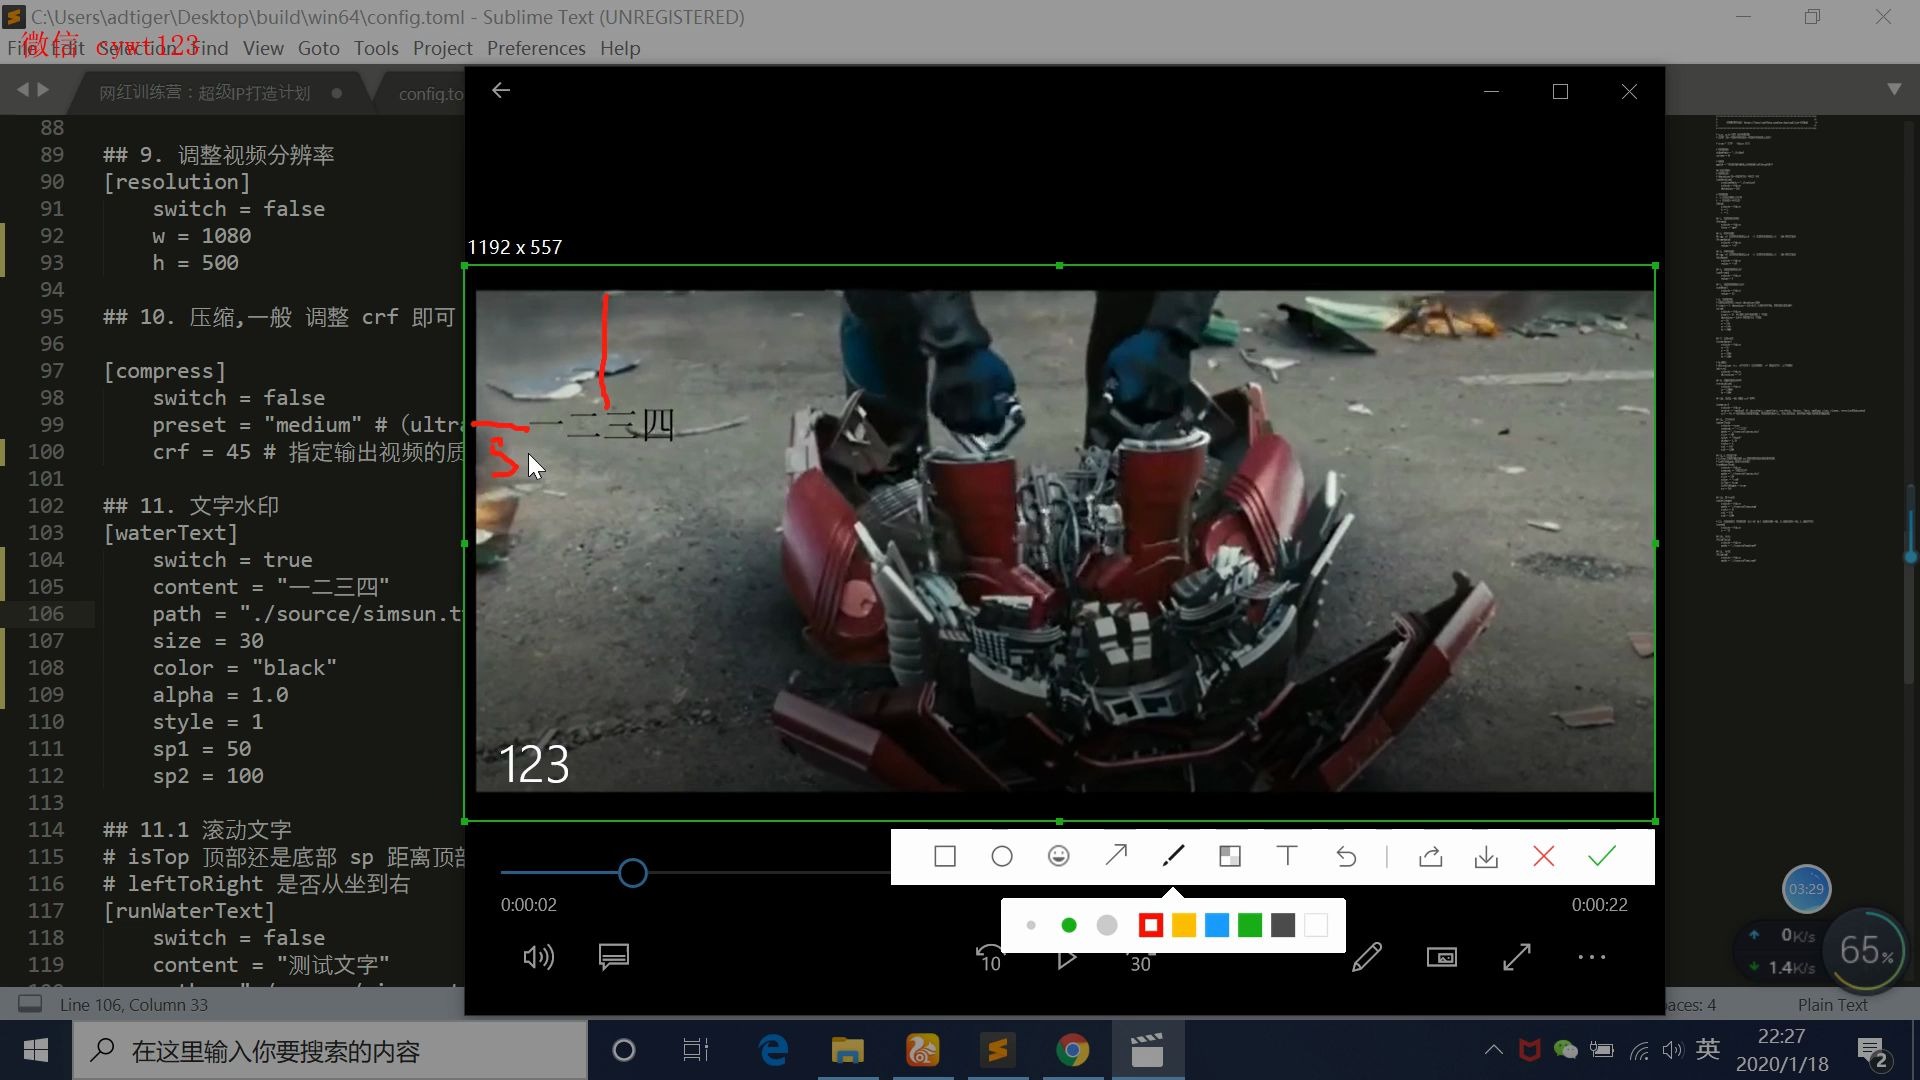Screen dimensions: 1920x1080
Task: Skip forward 30 seconds
Action: 1140,962
